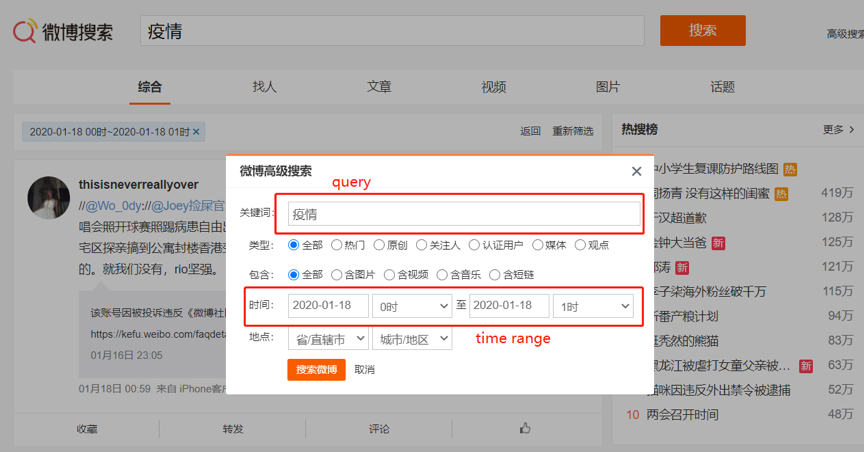Switch to the 找人 tab
864x452 pixels.
[264, 87]
